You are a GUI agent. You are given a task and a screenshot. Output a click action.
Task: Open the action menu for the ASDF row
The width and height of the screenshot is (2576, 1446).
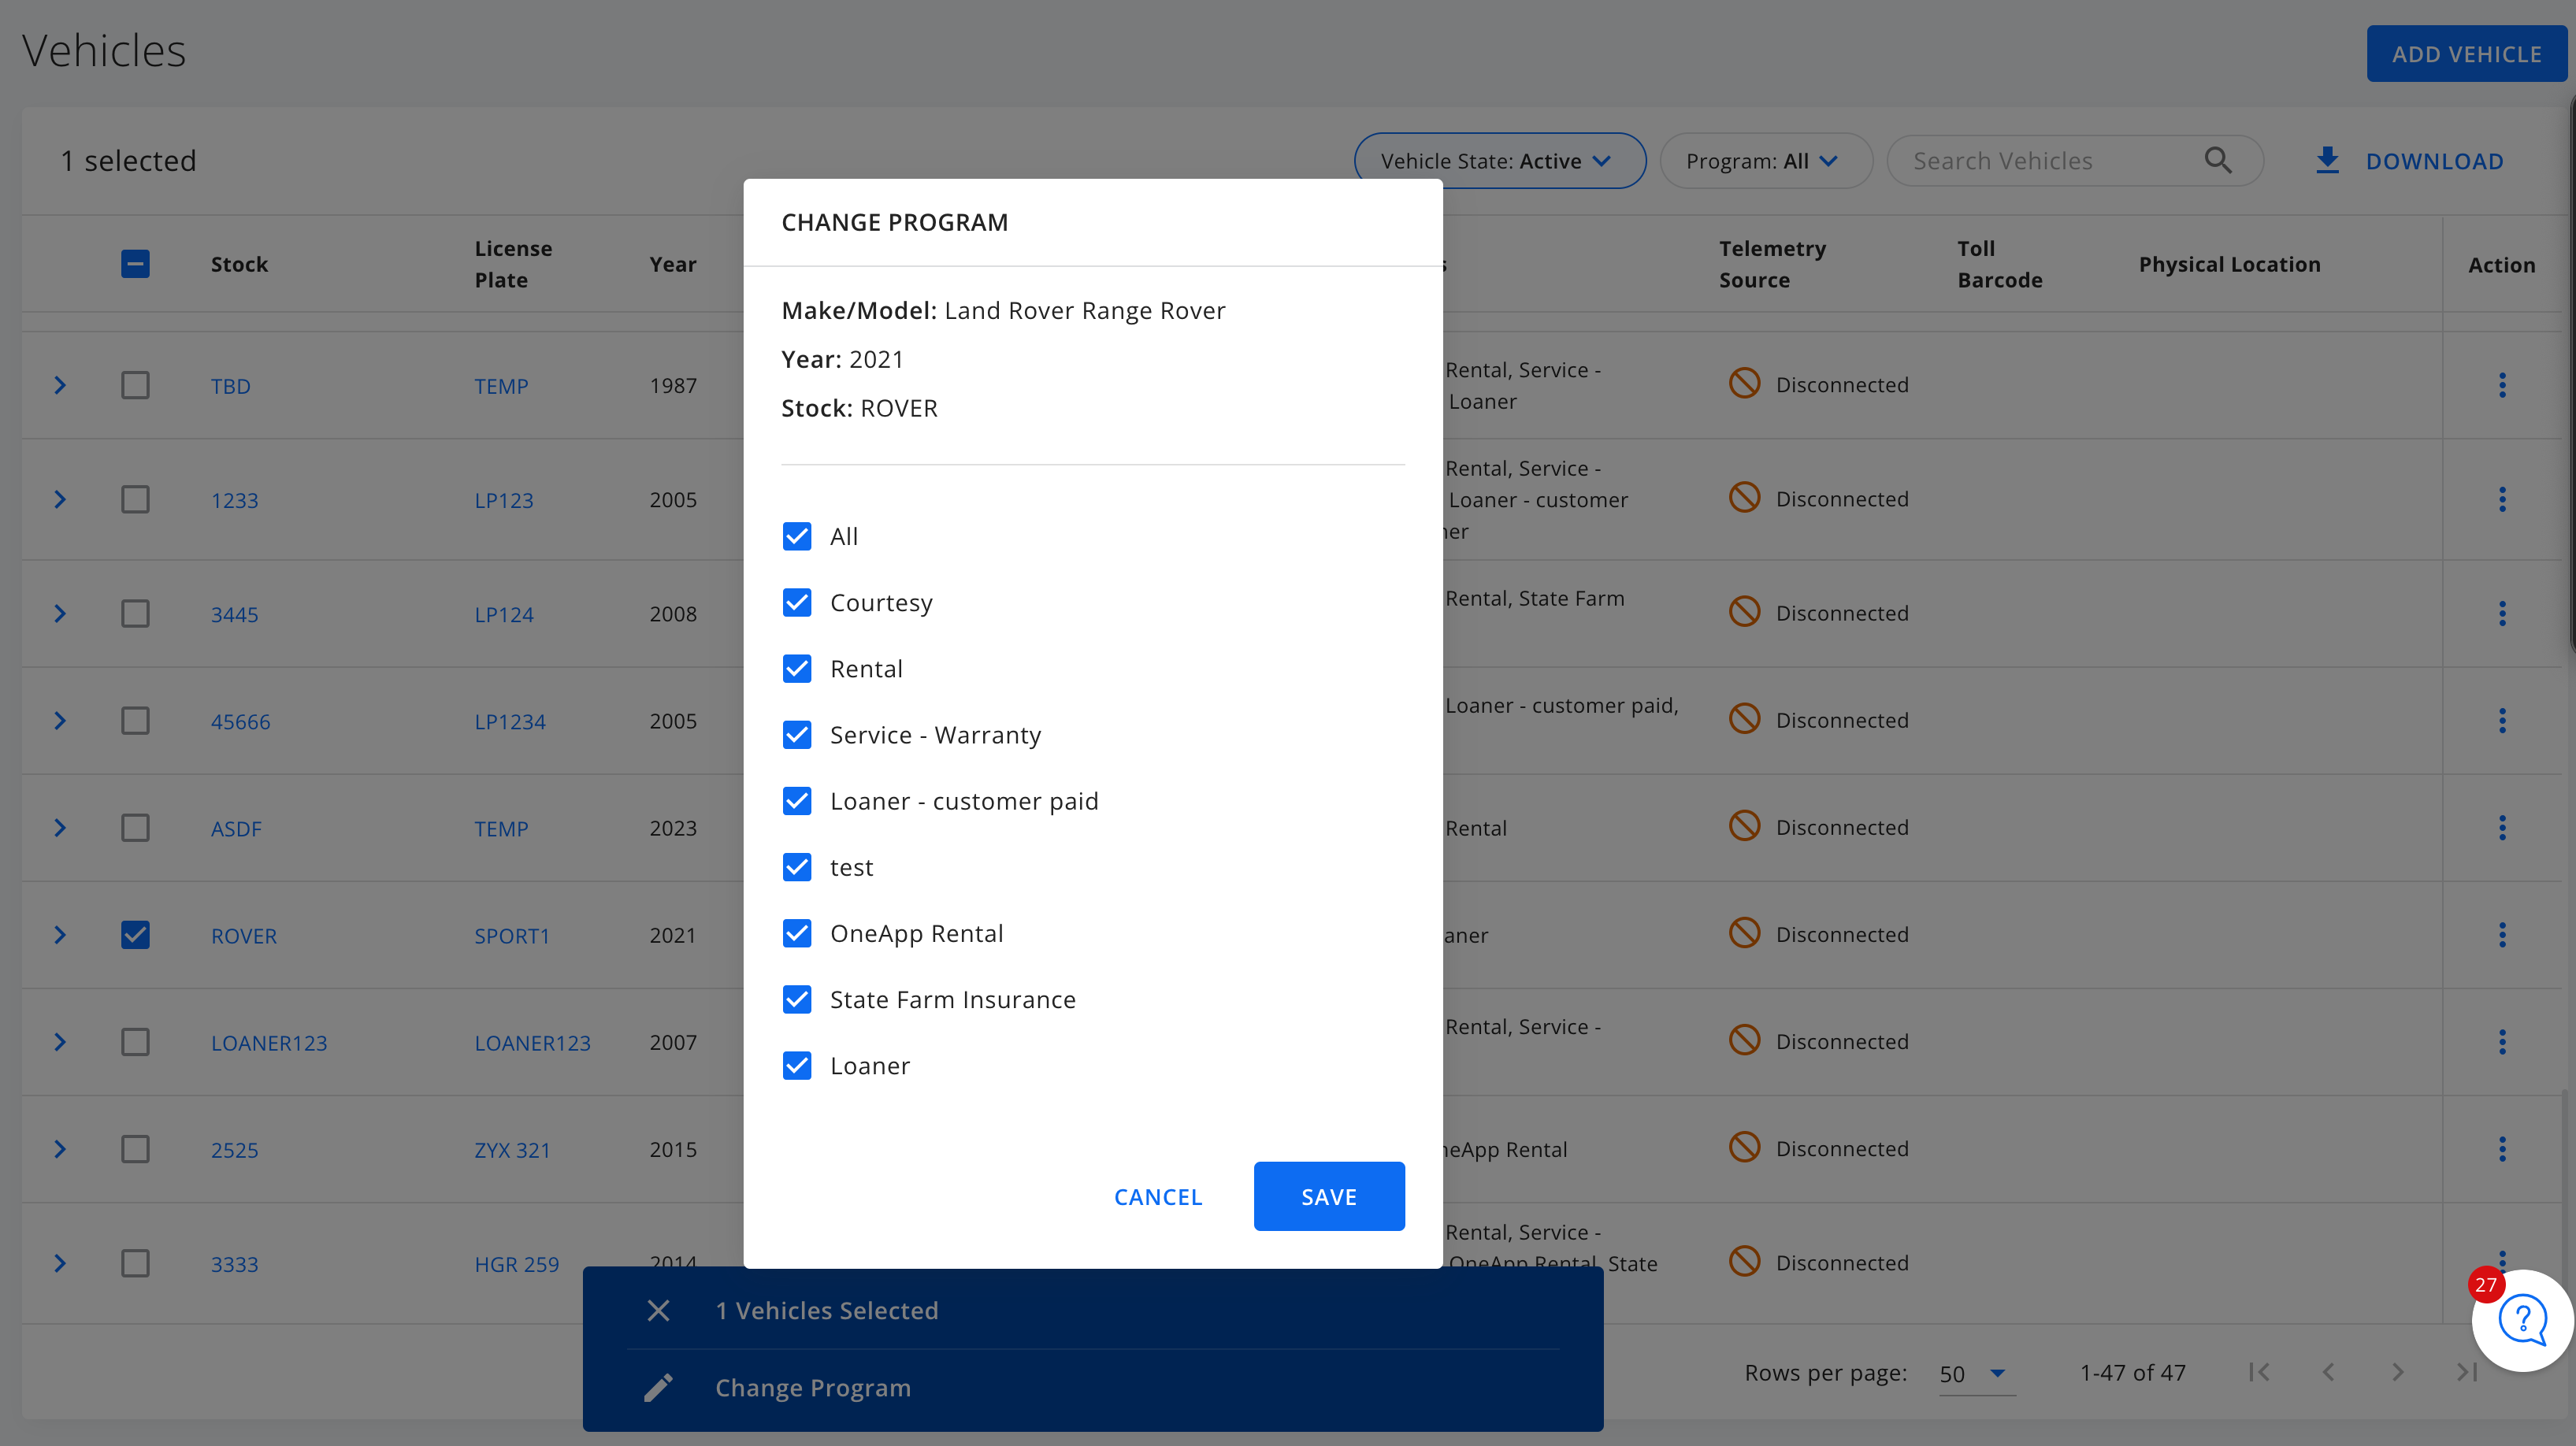(x=2502, y=827)
